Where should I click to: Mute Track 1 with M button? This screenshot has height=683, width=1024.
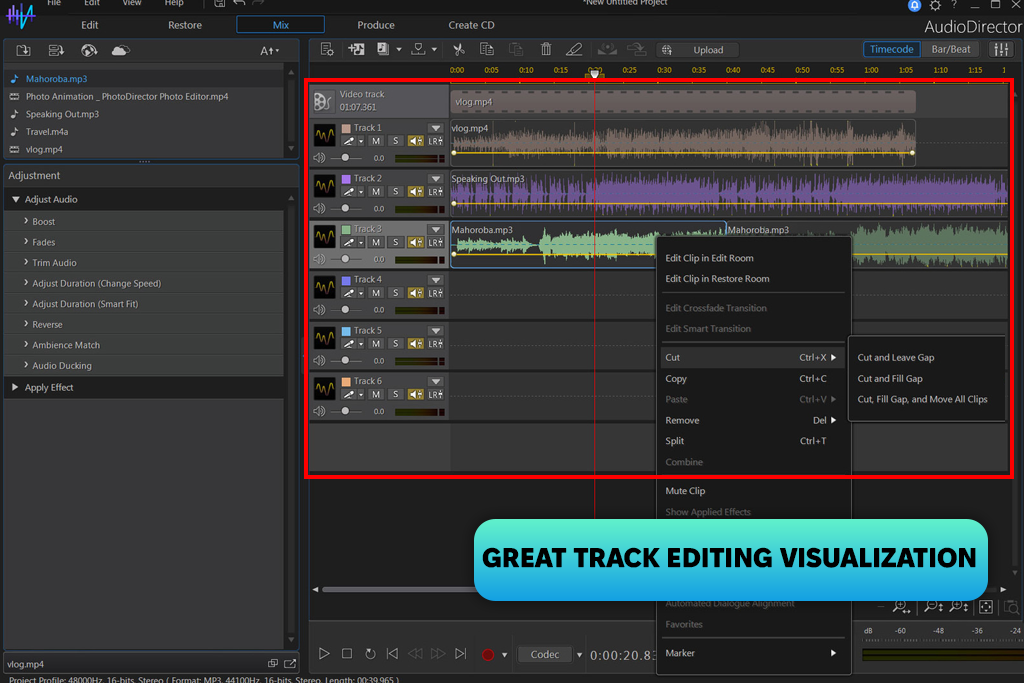[376, 140]
